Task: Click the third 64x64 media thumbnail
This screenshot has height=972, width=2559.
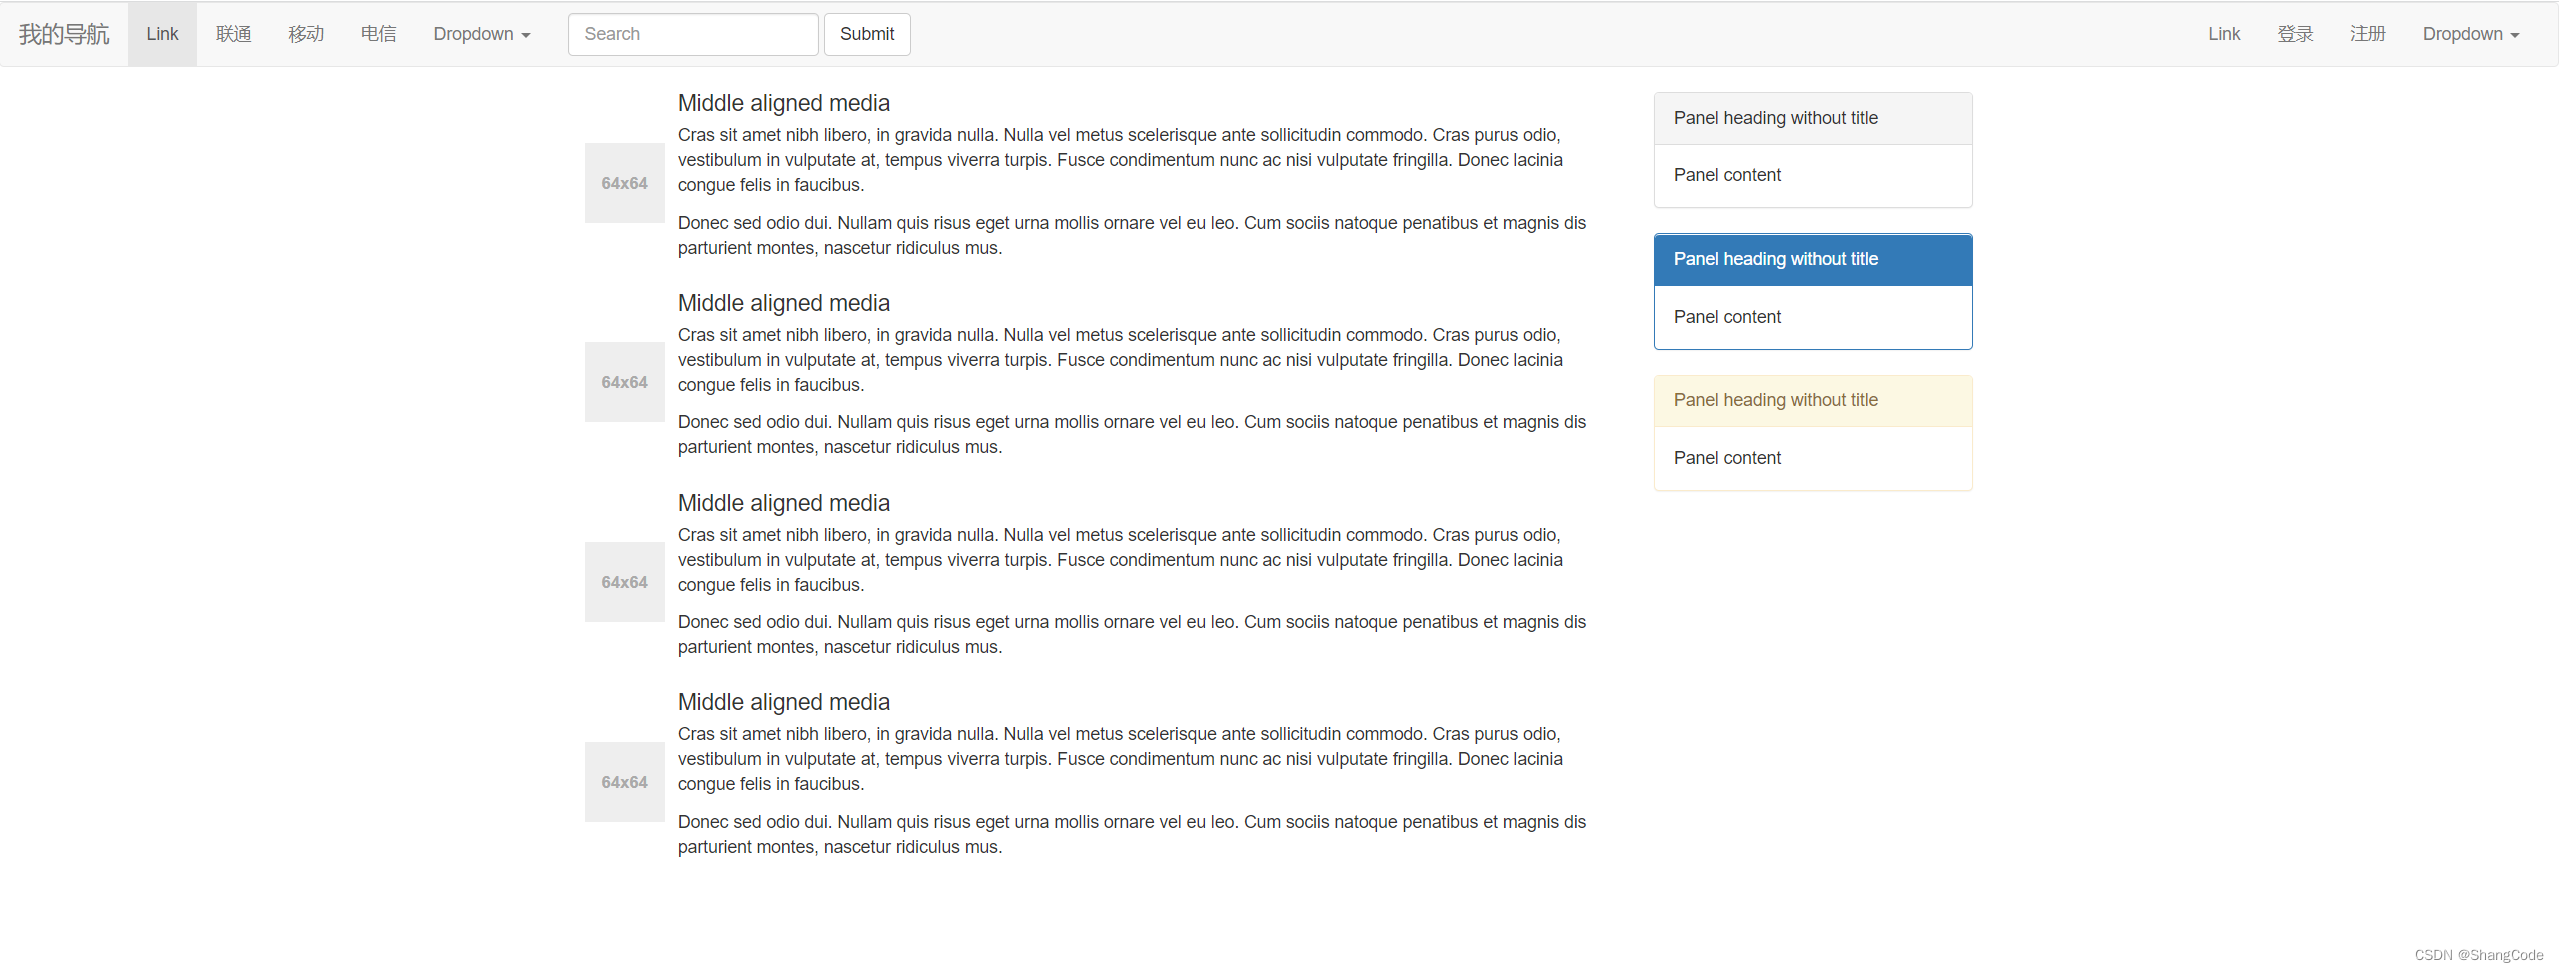Action: [x=624, y=582]
